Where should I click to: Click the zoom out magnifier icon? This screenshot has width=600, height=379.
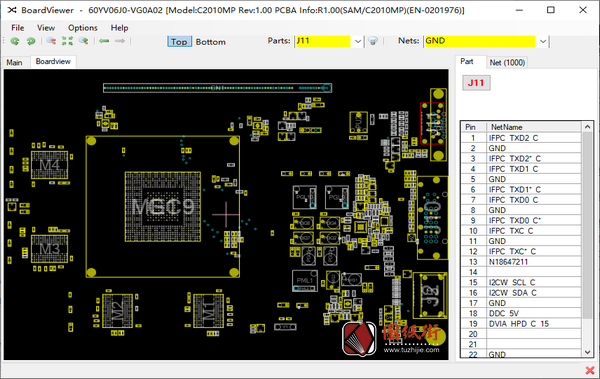tap(51, 41)
